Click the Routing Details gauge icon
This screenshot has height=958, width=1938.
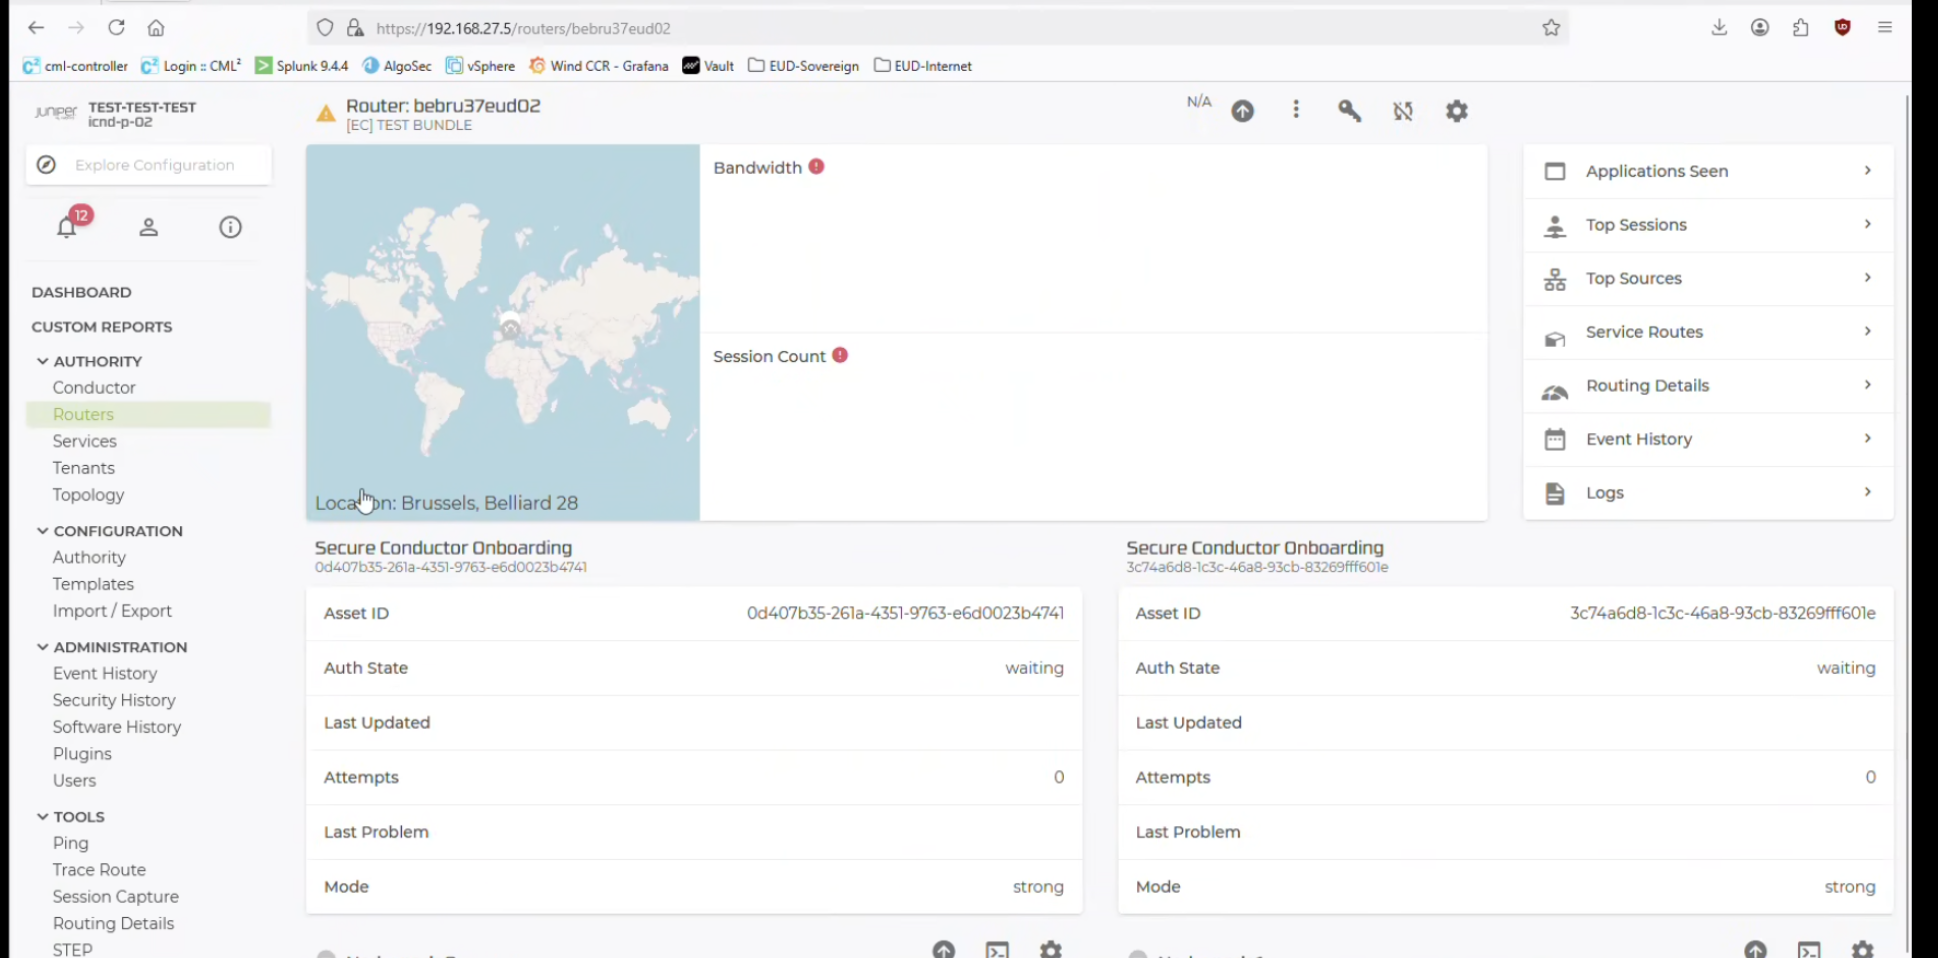pos(1555,392)
